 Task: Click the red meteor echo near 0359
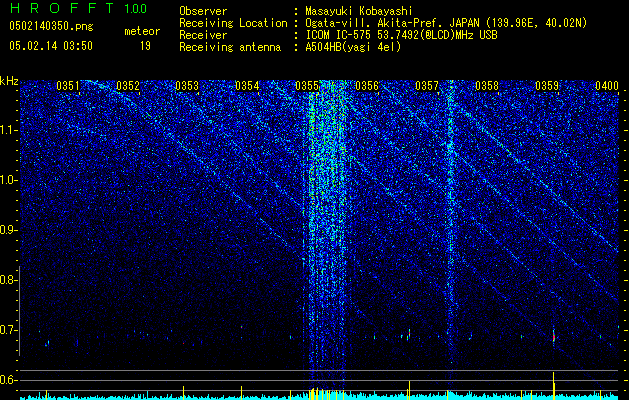click(x=554, y=337)
